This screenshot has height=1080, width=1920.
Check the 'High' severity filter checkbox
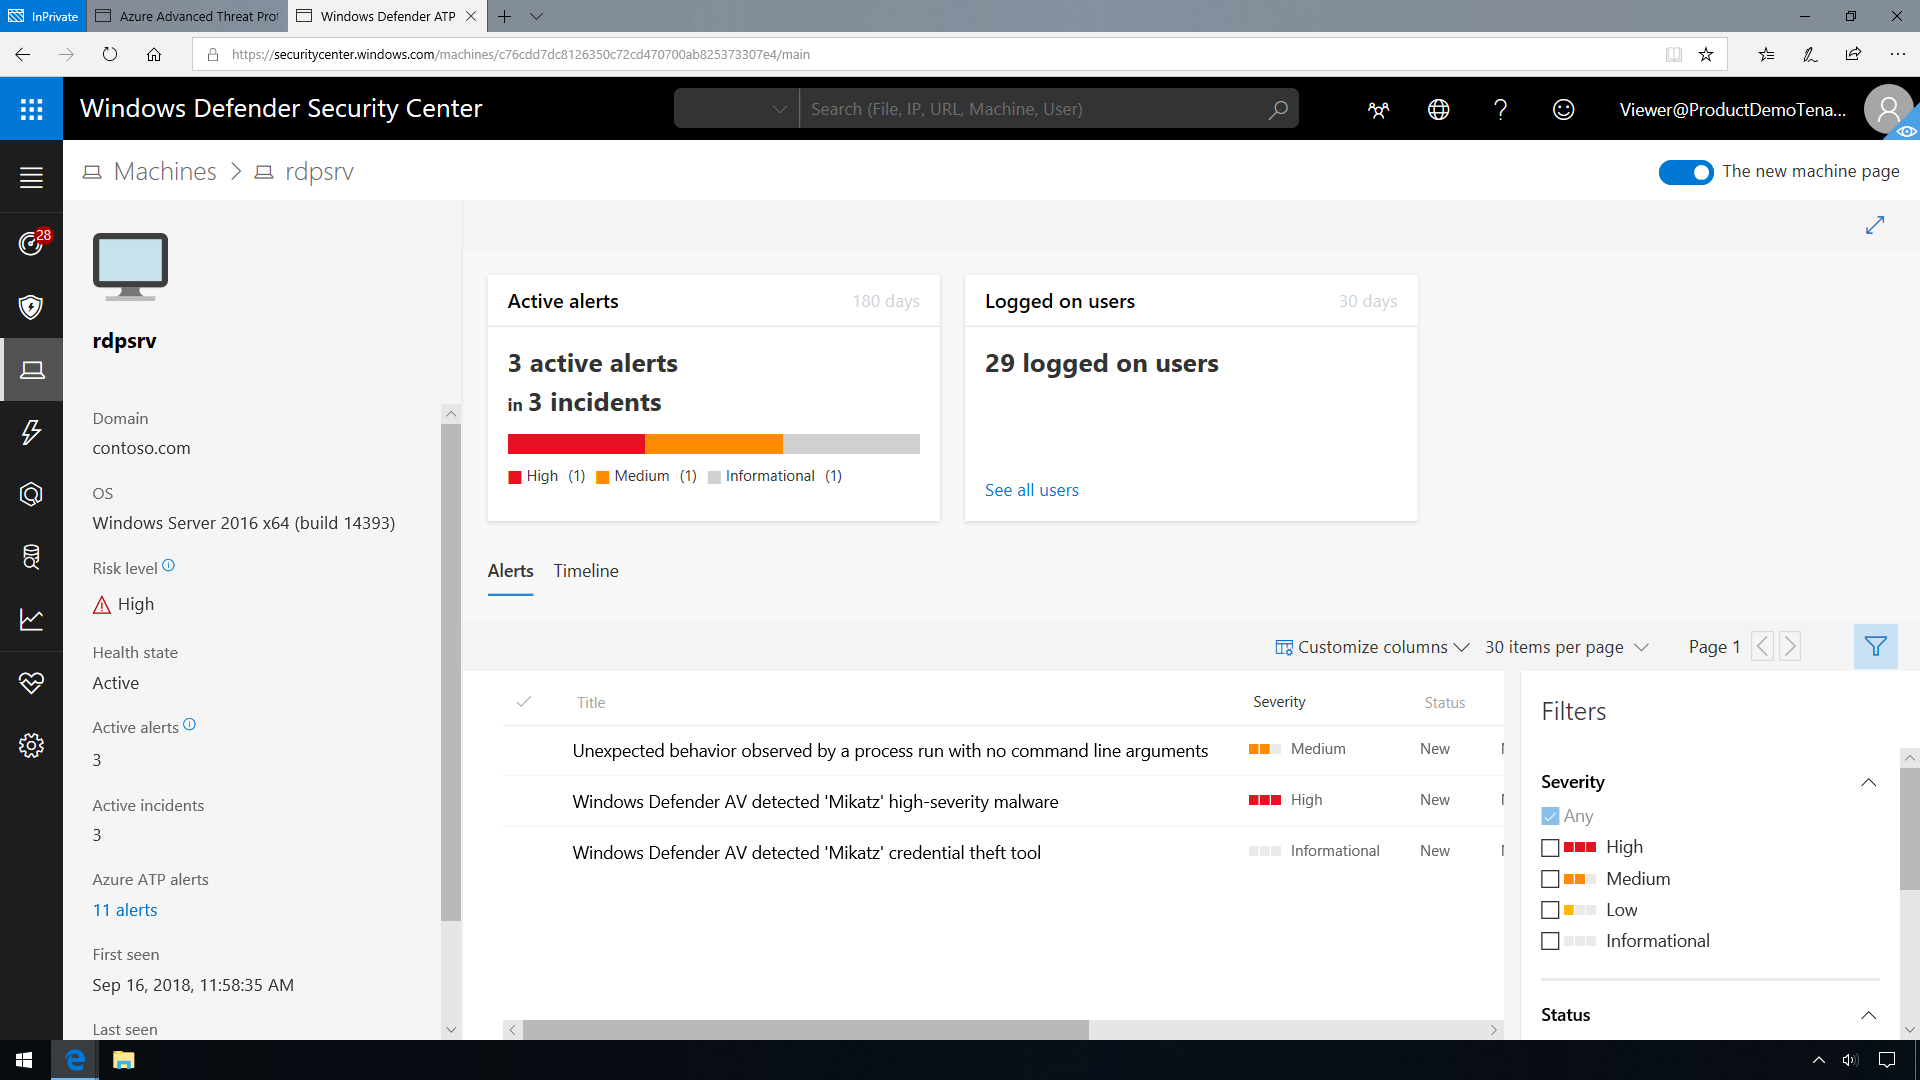tap(1549, 845)
